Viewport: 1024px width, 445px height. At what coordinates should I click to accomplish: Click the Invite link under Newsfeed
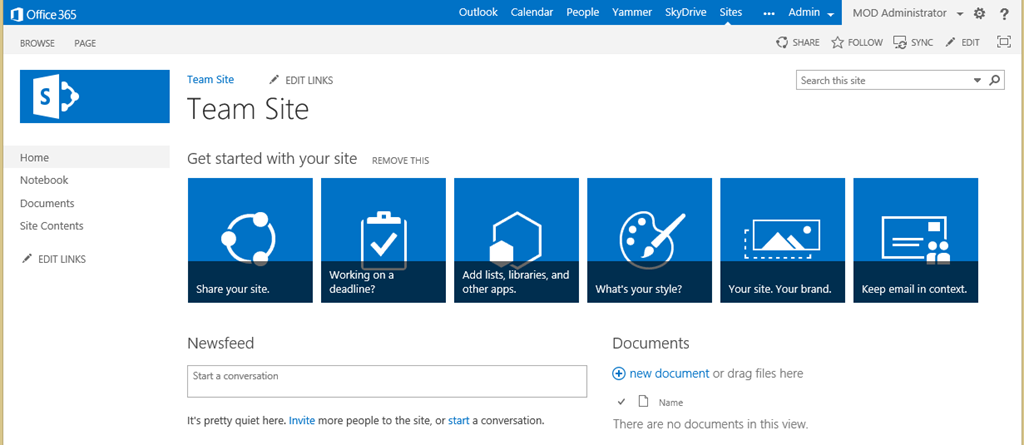(x=302, y=421)
